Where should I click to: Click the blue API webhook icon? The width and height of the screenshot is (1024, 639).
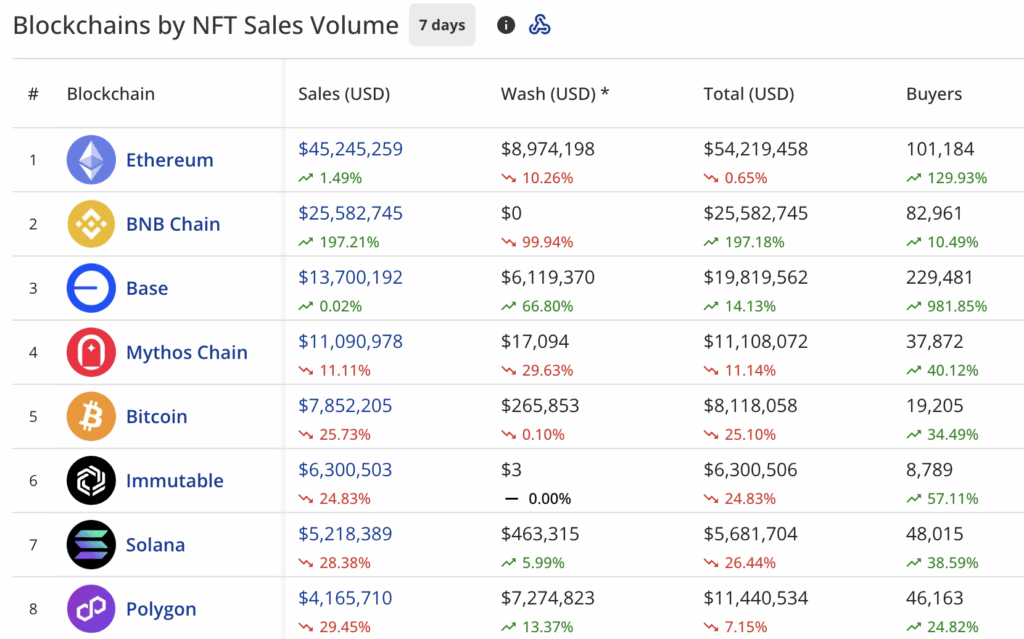541,25
